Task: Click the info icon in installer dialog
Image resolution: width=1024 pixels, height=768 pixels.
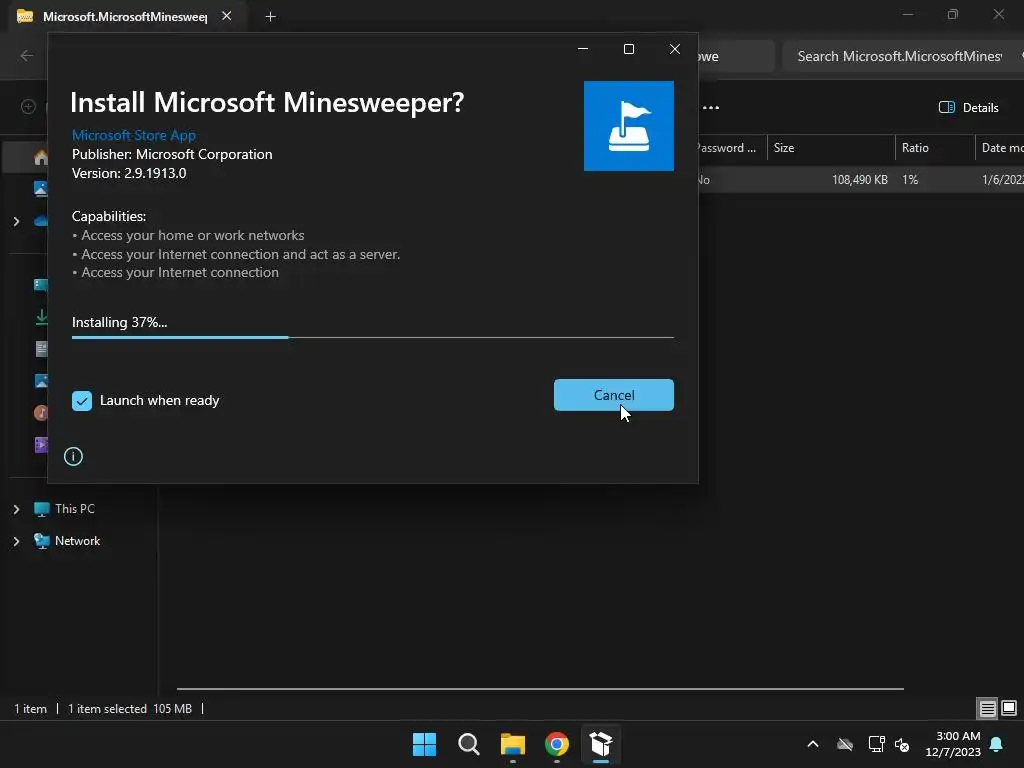Action: click(x=73, y=456)
